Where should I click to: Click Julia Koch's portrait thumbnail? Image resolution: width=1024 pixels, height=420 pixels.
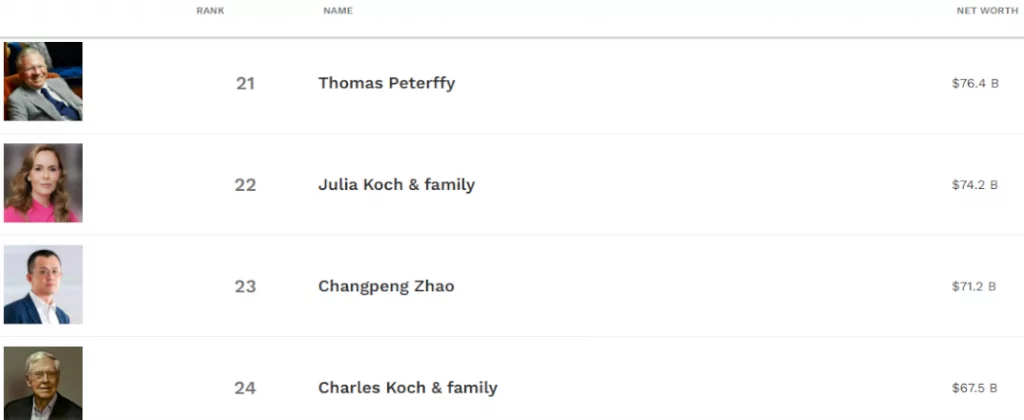43,183
